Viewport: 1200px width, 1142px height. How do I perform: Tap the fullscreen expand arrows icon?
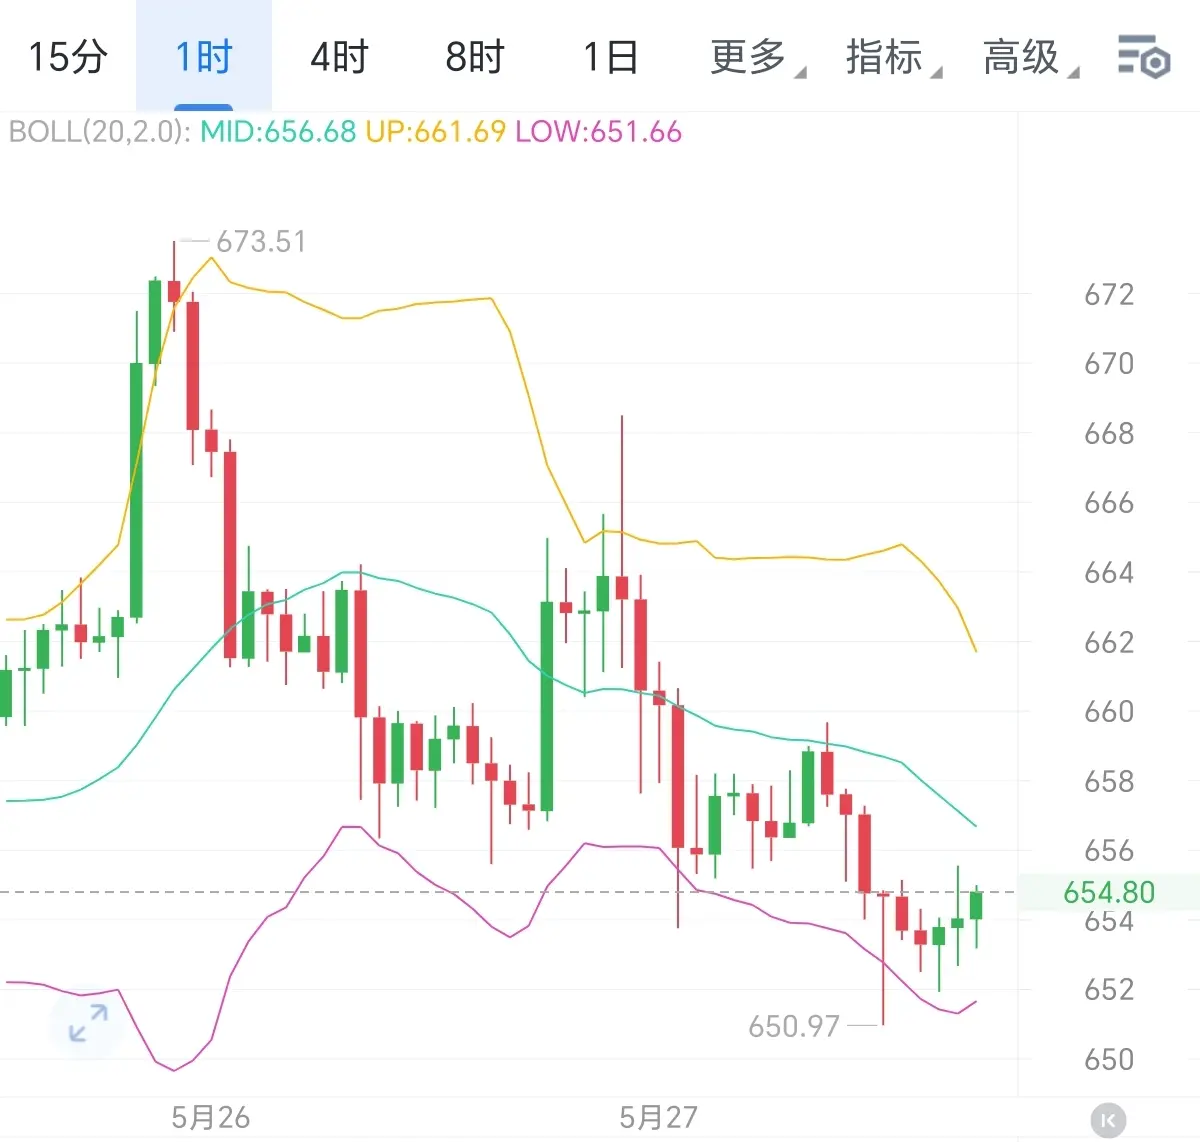pos(88,1024)
